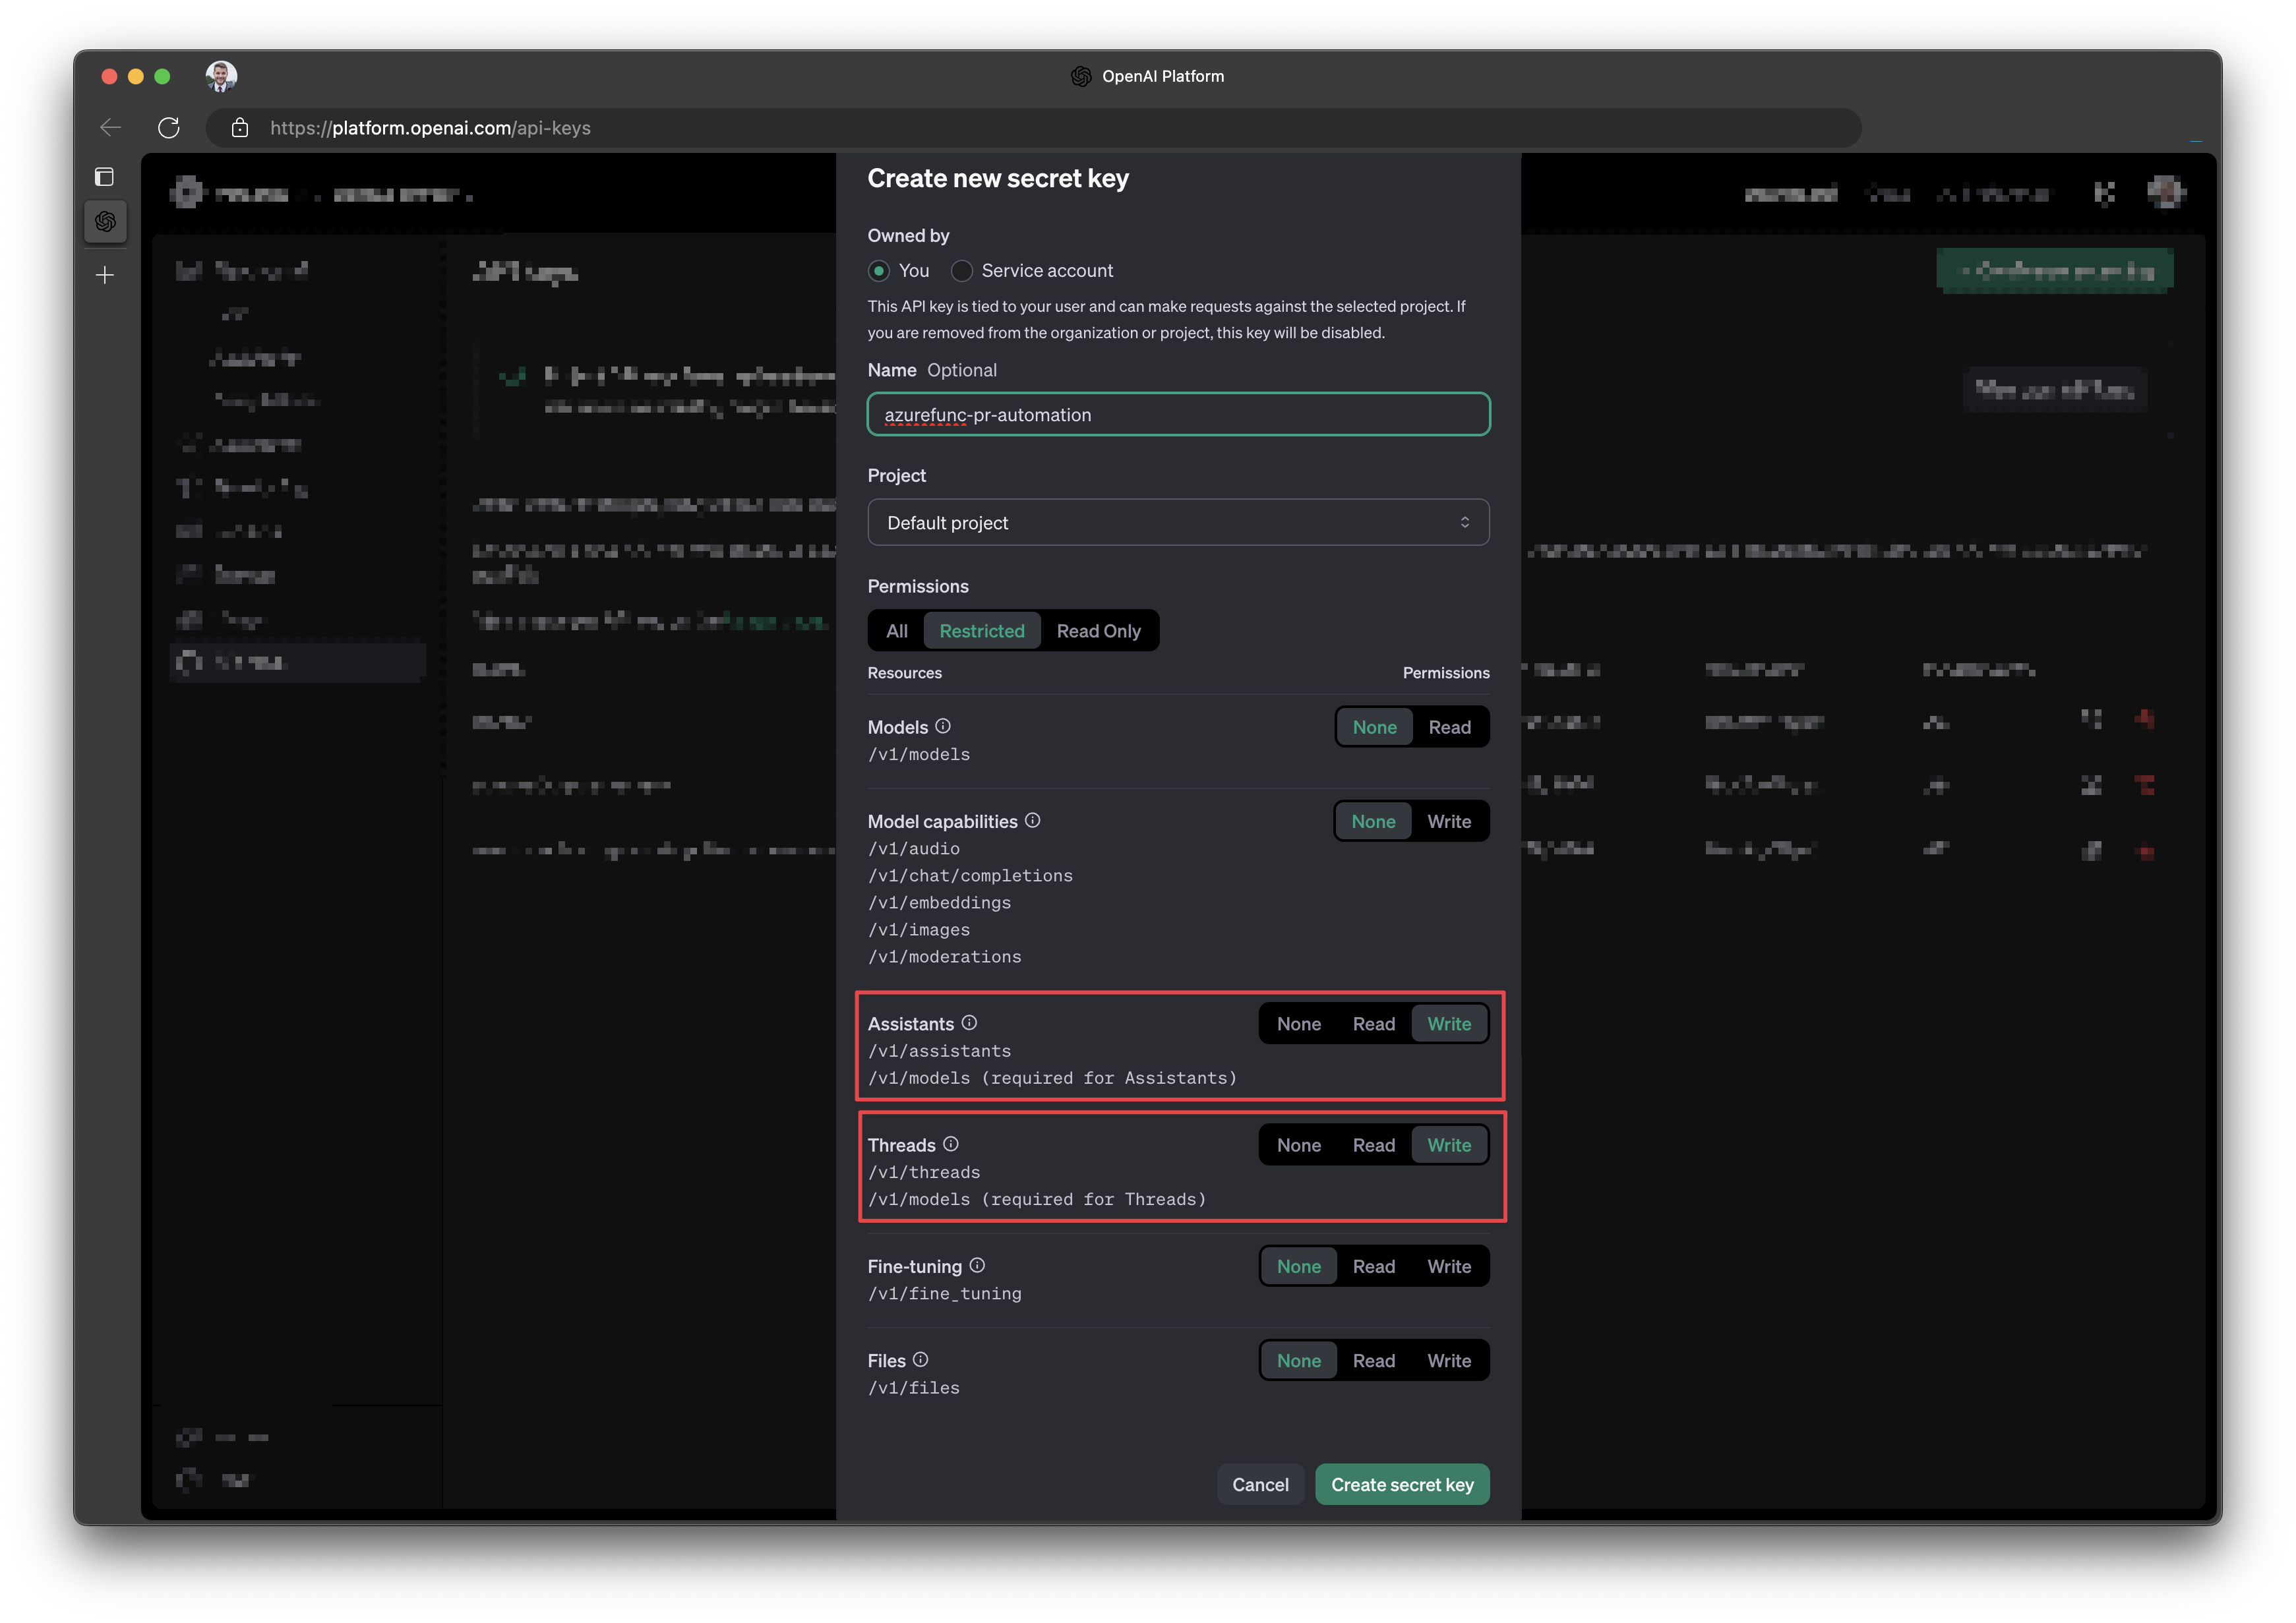Viewport: 2296px width, 1623px height.
Task: Click the /v1/moderations path text
Action: click(944, 956)
